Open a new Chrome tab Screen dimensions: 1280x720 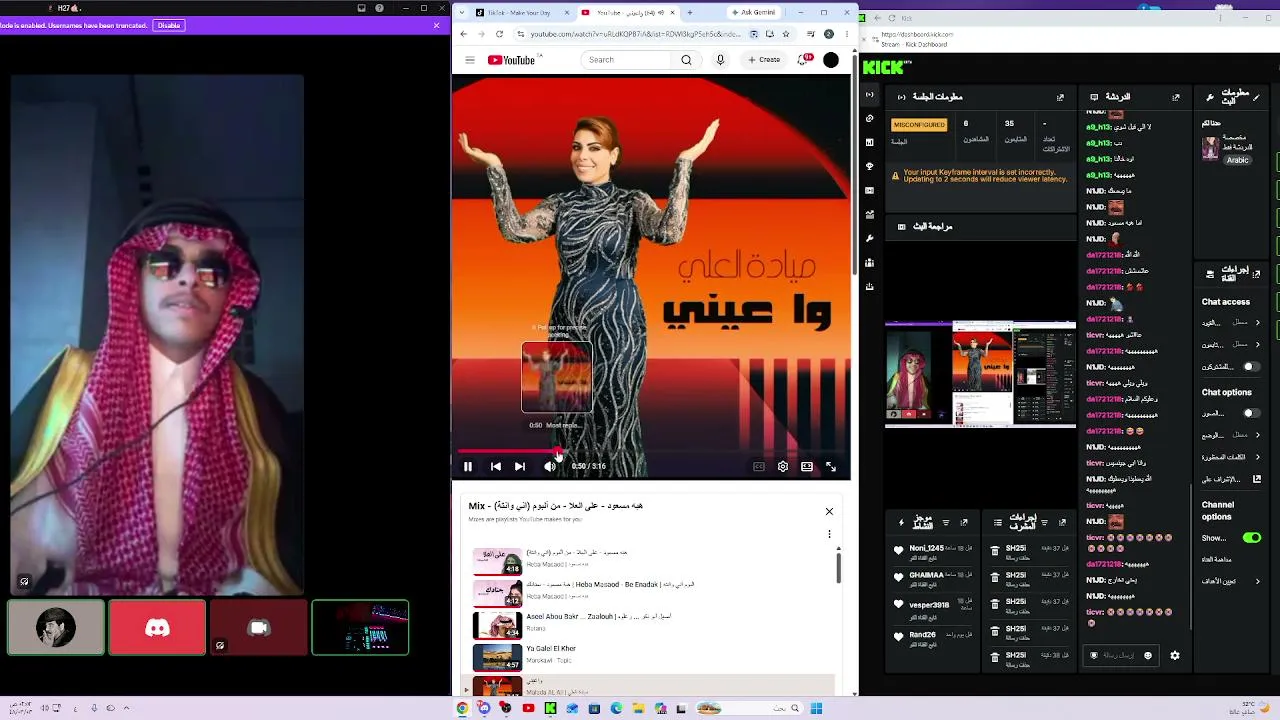point(692,13)
